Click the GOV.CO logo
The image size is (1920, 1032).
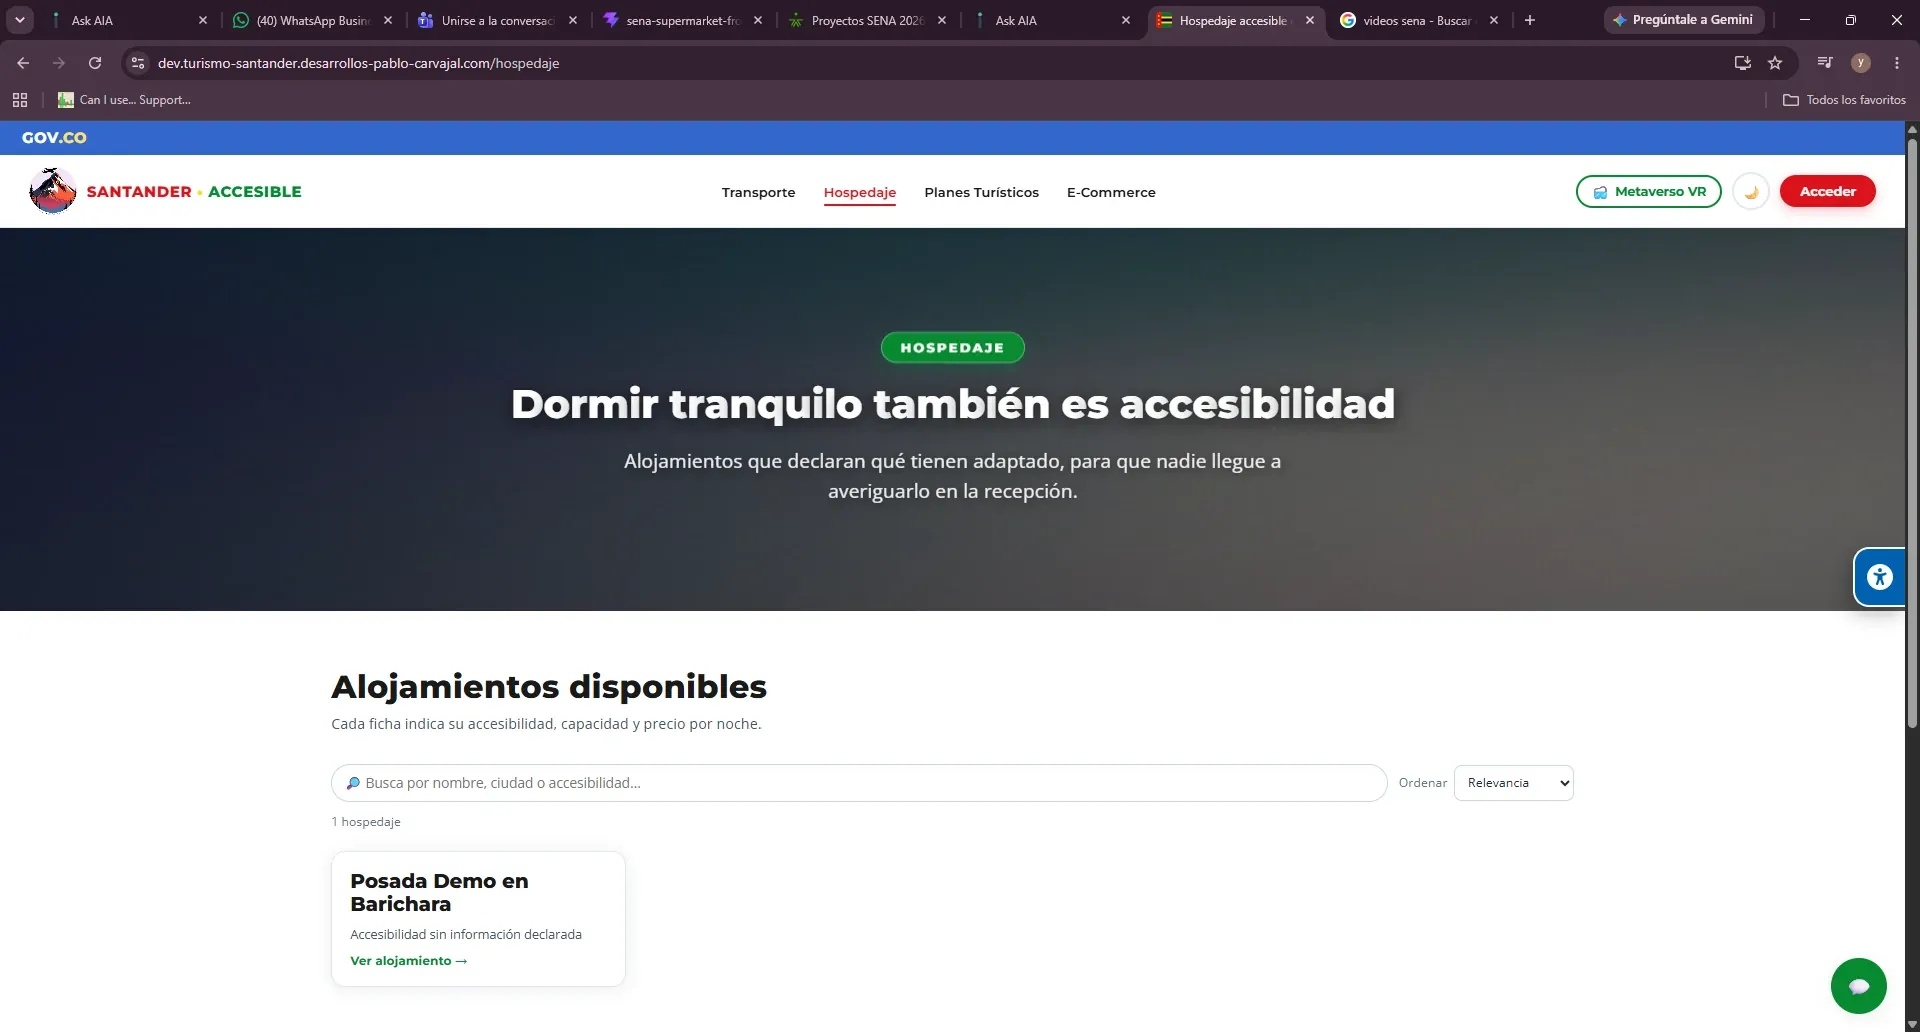tap(54, 138)
